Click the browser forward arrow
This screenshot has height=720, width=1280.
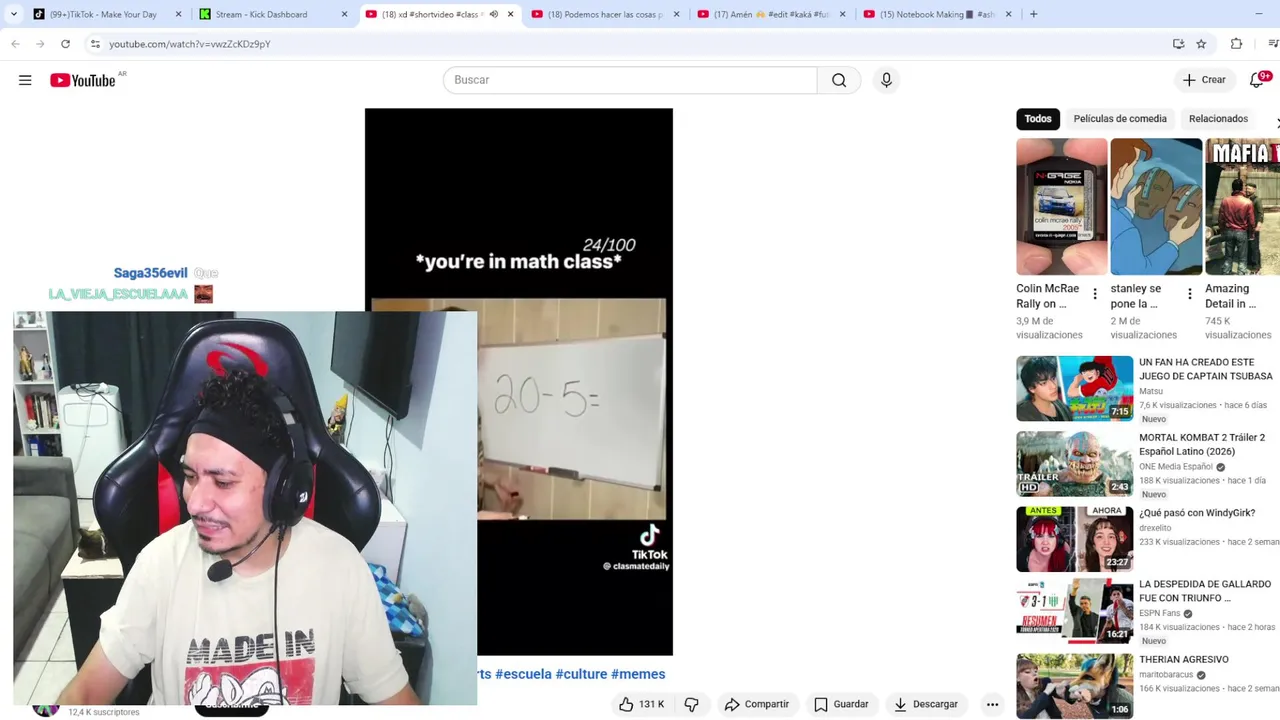pyautogui.click(x=40, y=44)
